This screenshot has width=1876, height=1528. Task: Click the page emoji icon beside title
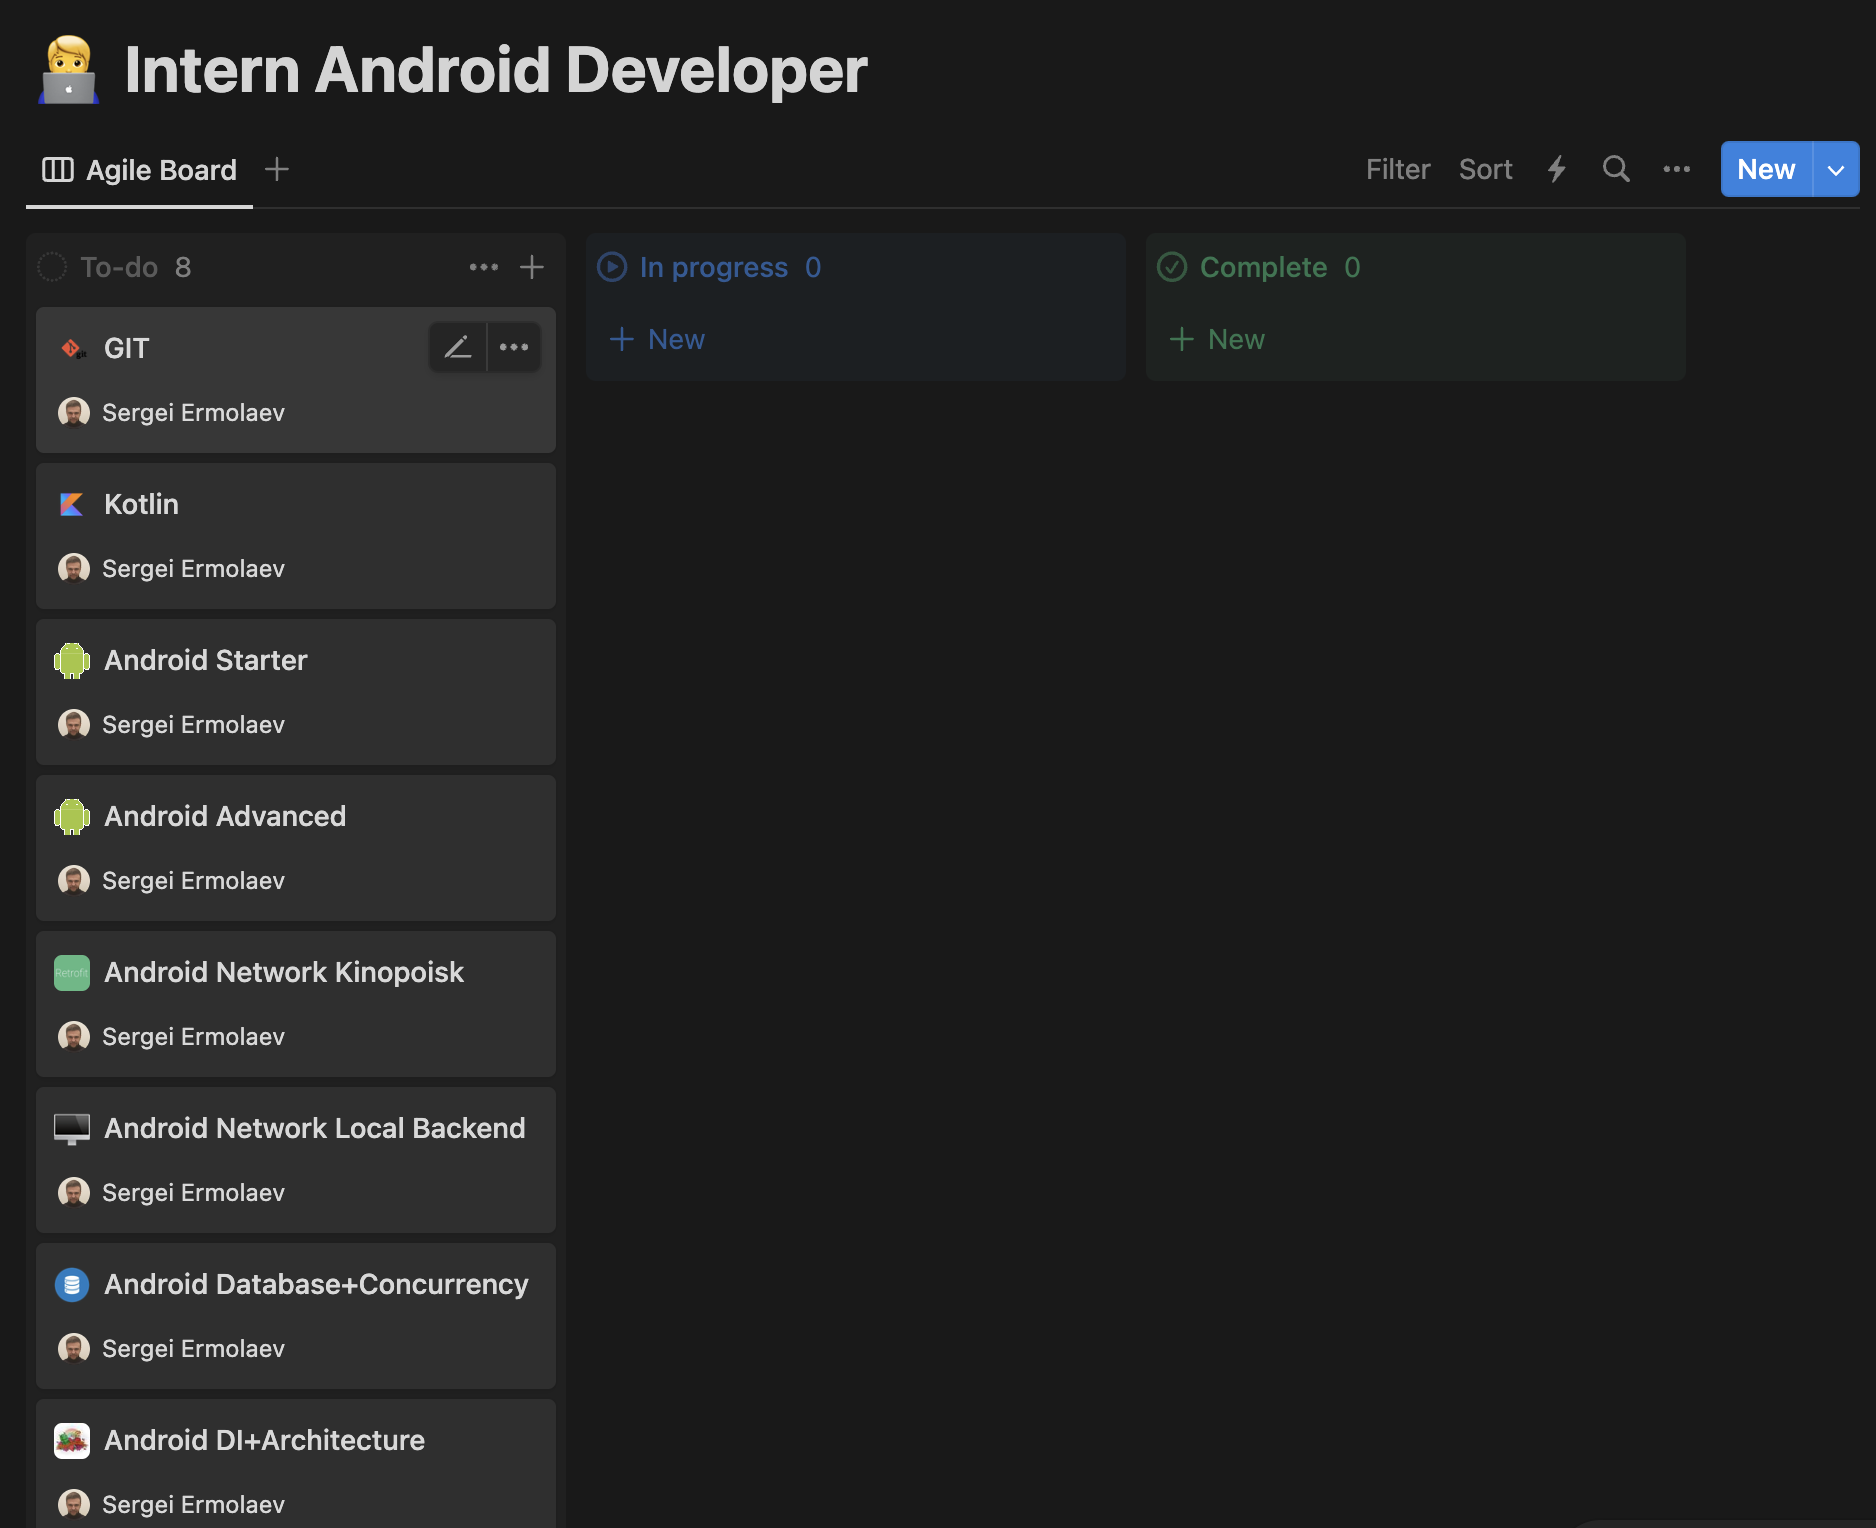point(69,70)
